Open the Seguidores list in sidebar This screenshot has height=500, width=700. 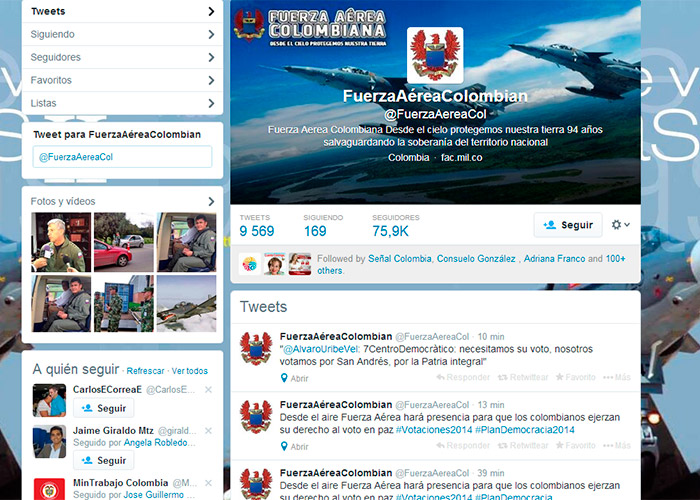121,57
